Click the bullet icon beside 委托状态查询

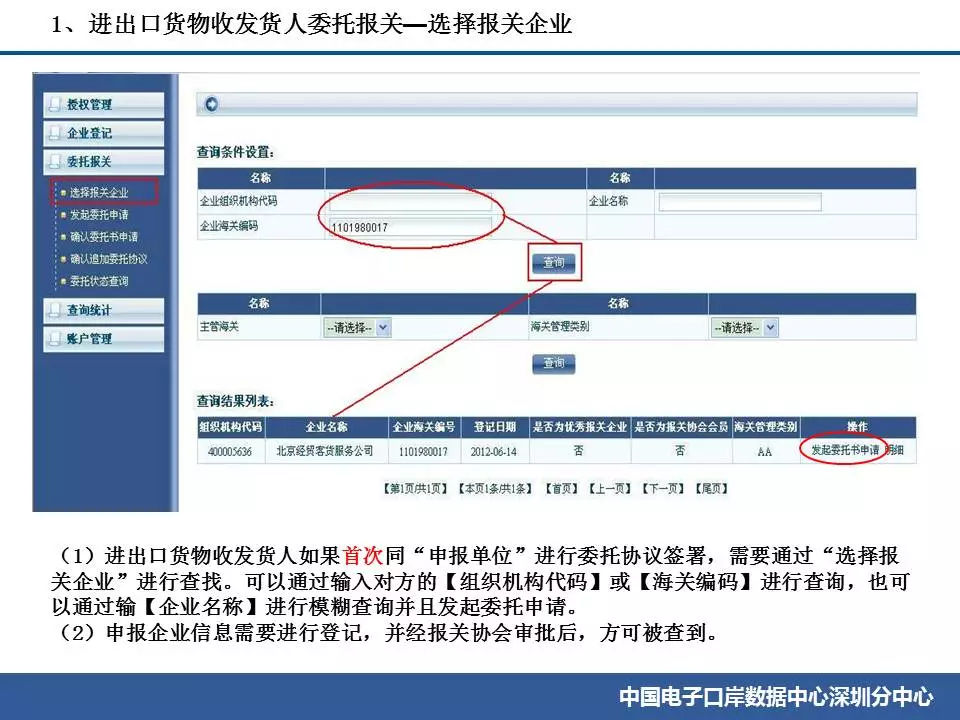point(61,283)
